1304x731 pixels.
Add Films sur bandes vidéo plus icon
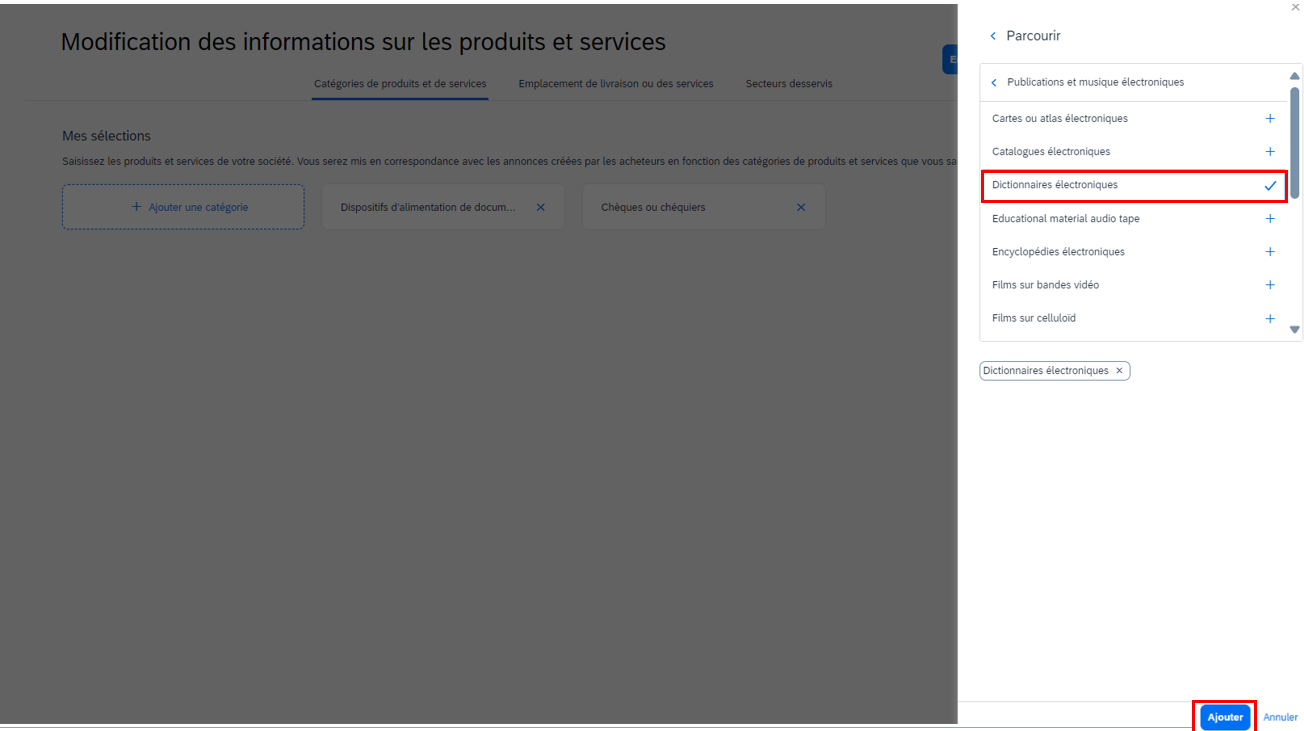click(x=1270, y=285)
